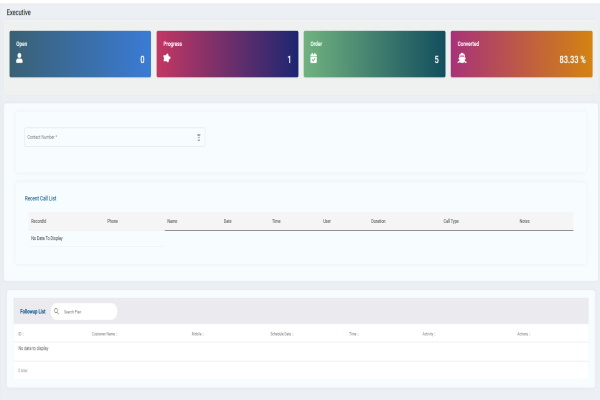Click the search magnifier icon in Followup List
Screen dimensions: 600x400
click(x=57, y=312)
